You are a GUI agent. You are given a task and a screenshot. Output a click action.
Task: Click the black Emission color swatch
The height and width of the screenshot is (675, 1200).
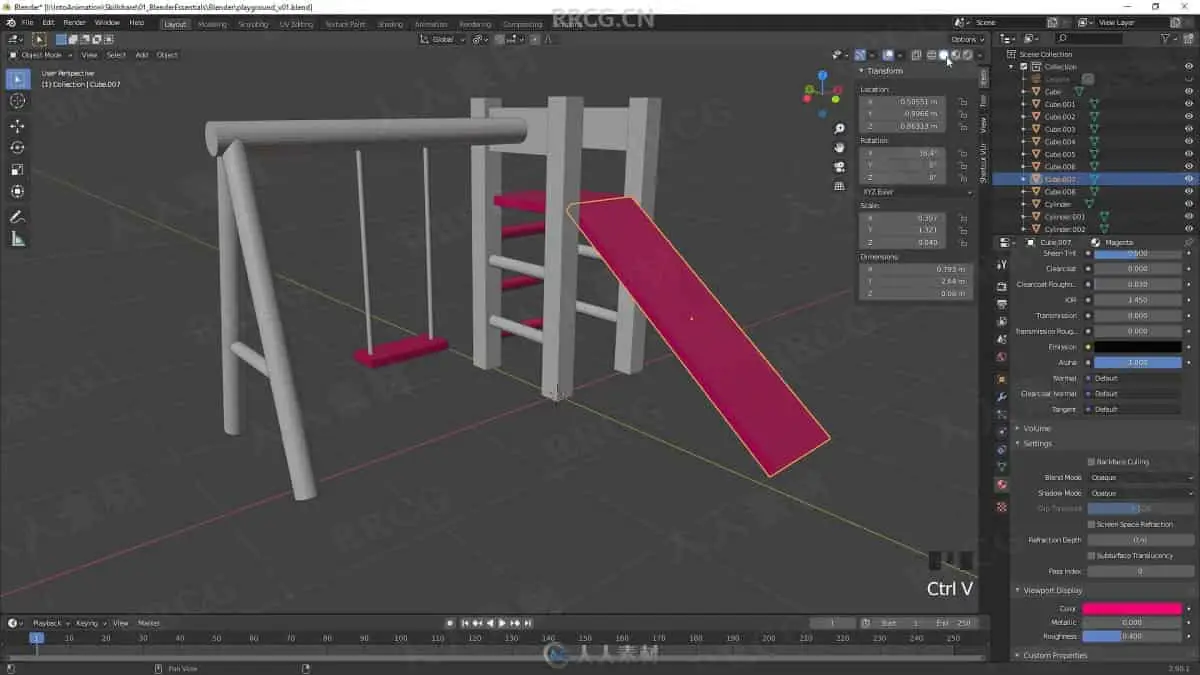pyautogui.click(x=1139, y=347)
